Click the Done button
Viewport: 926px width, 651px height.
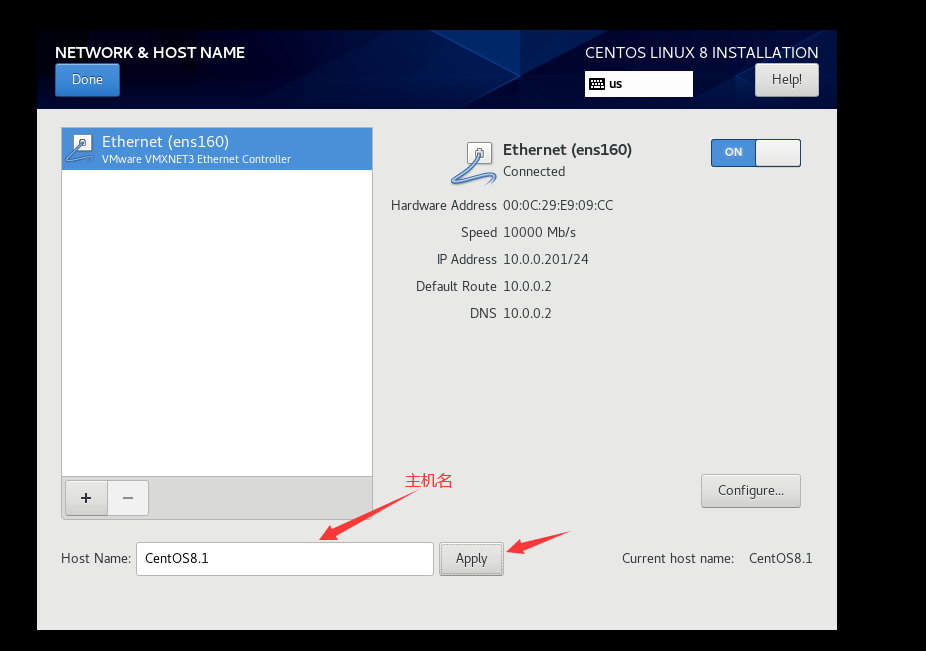point(87,80)
